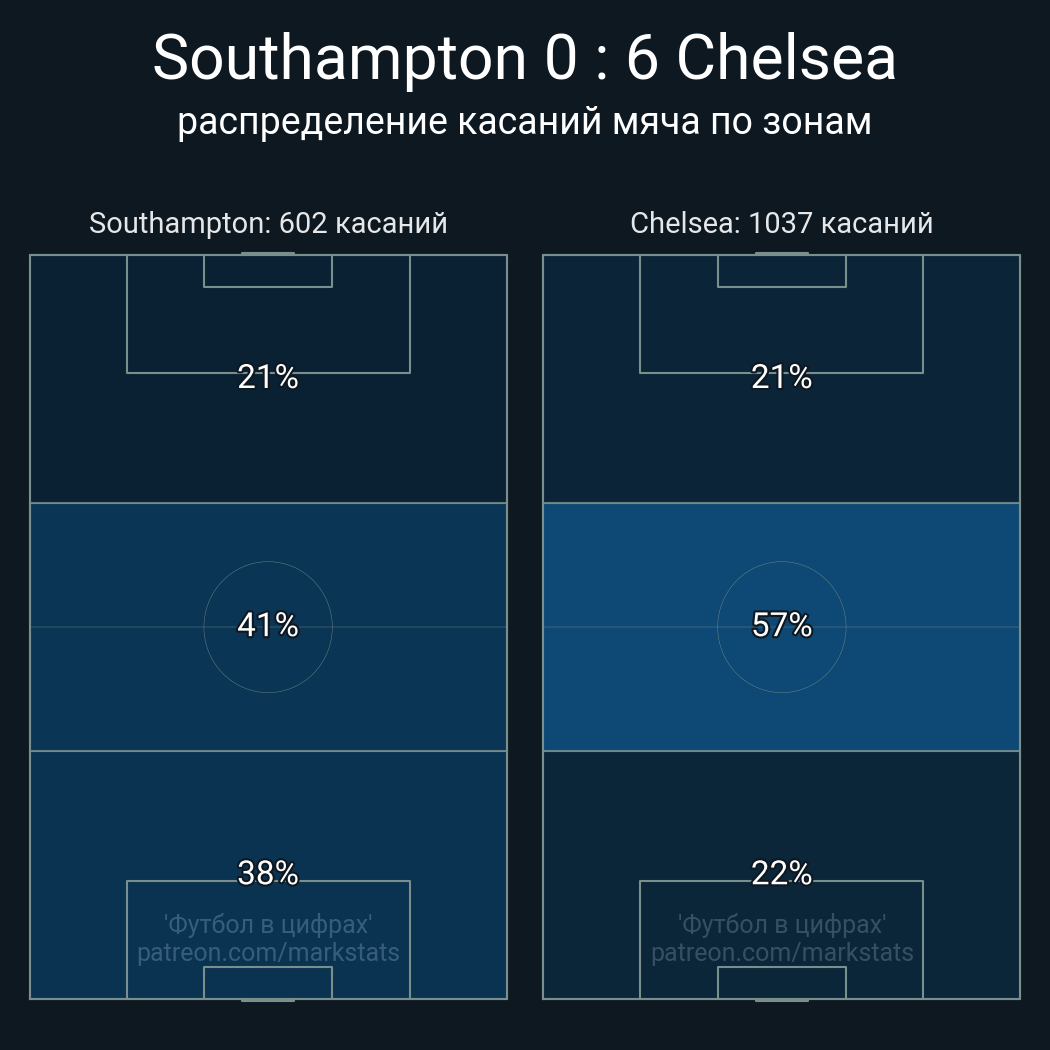This screenshot has width=1050, height=1050.
Task: Open patreon.com/markstats link on Chelsea pitch
Action: [782, 953]
